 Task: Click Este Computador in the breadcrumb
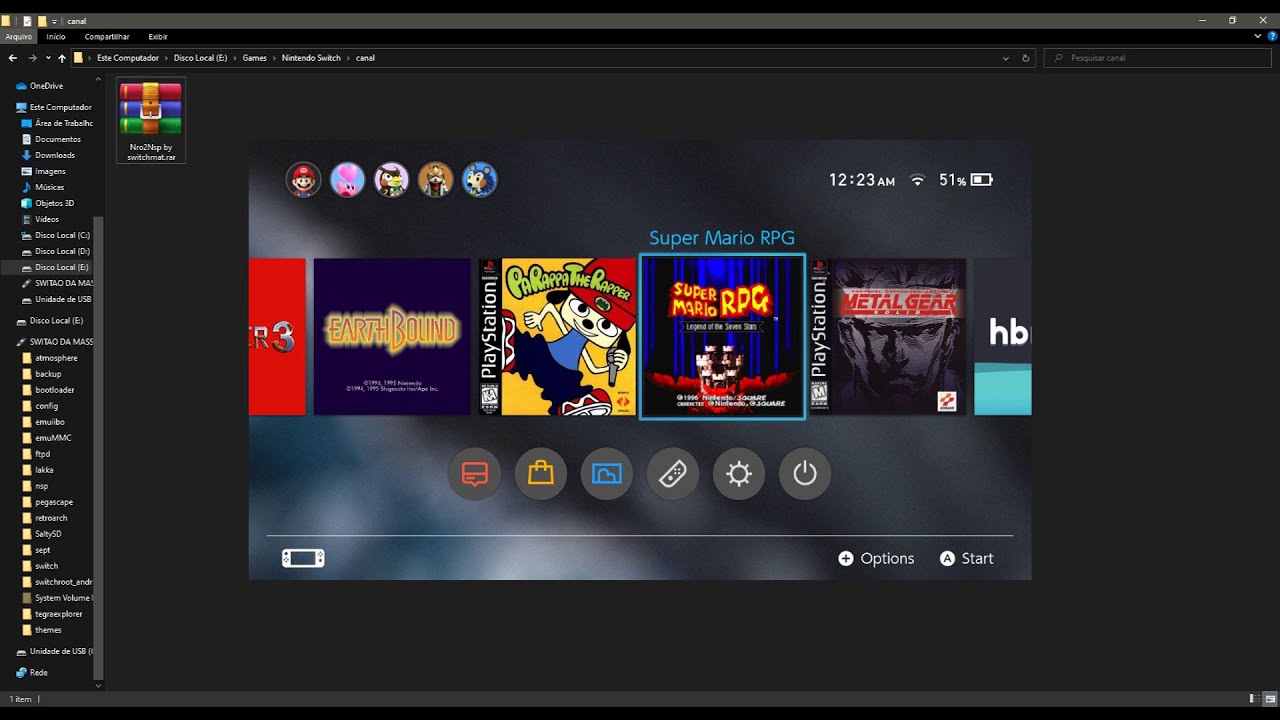point(128,58)
